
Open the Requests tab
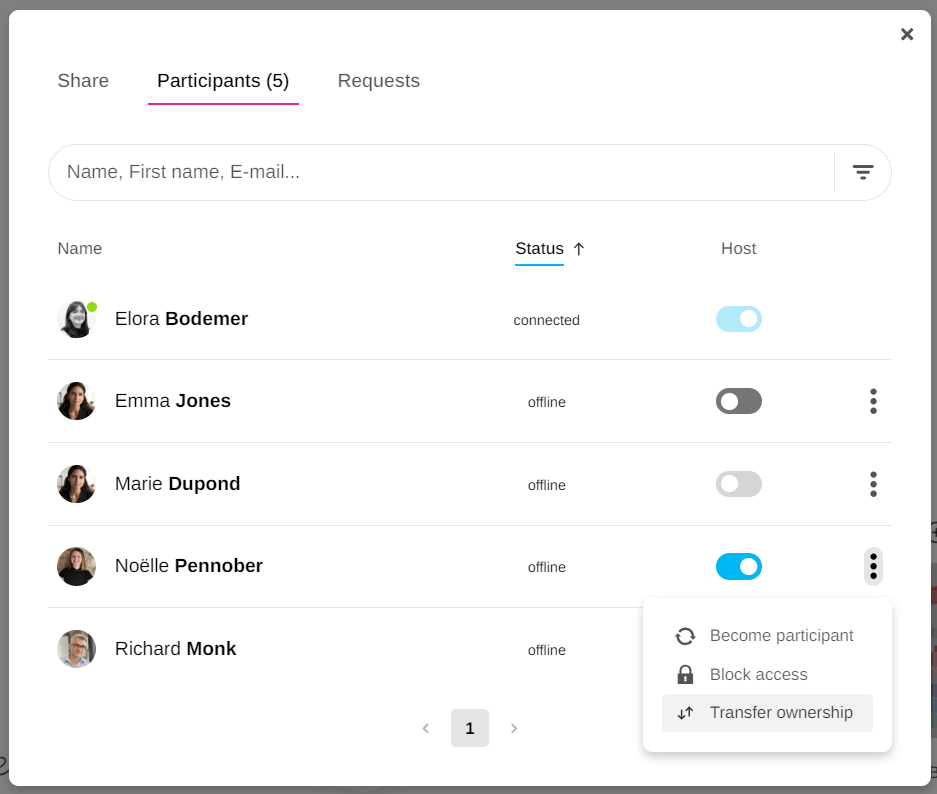(x=378, y=81)
